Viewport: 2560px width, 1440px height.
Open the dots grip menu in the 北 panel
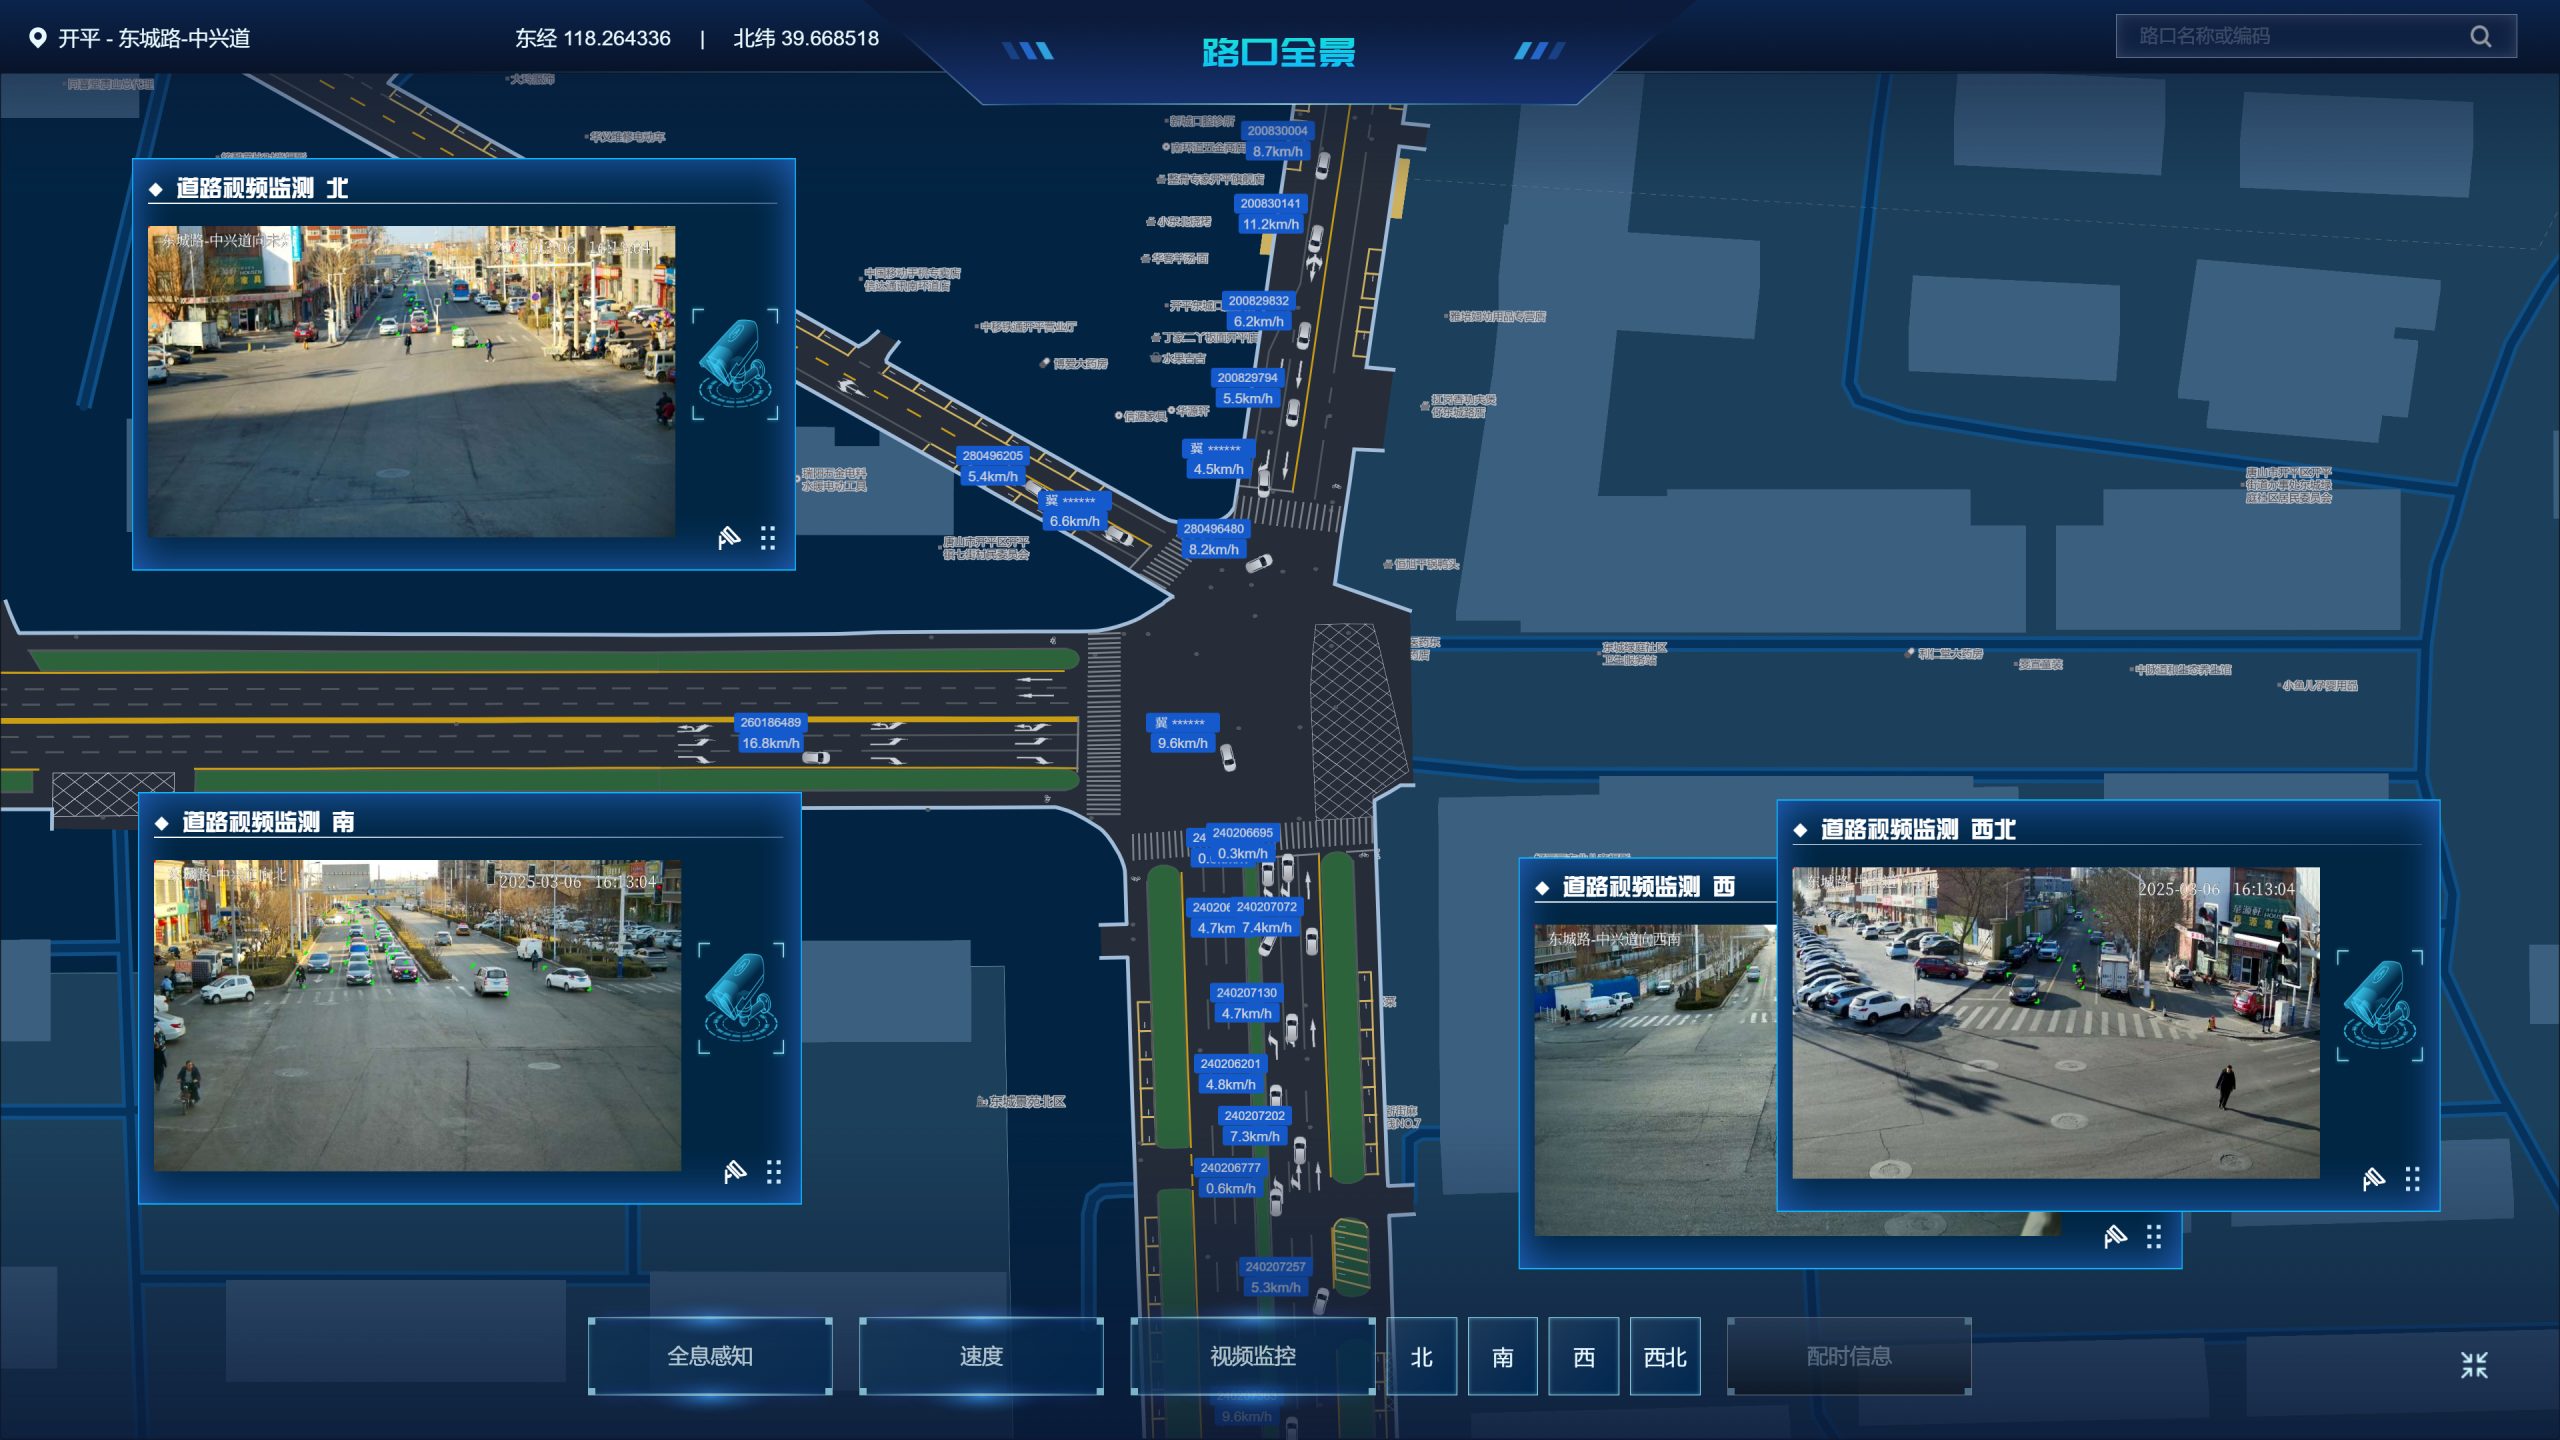tap(768, 538)
